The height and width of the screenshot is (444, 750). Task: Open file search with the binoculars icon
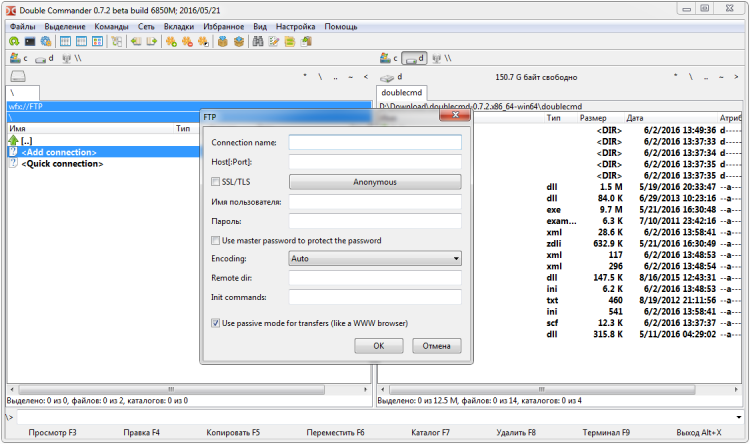point(258,42)
